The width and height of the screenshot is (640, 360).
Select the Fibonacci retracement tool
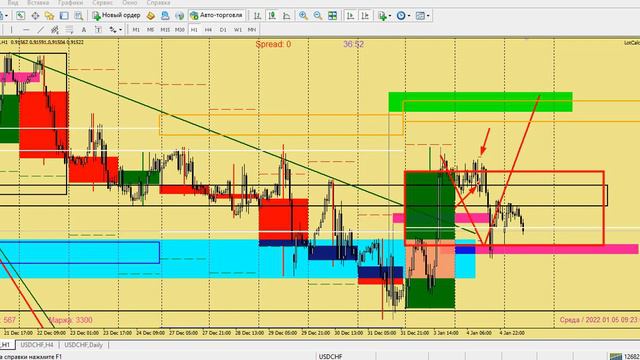coord(69,30)
